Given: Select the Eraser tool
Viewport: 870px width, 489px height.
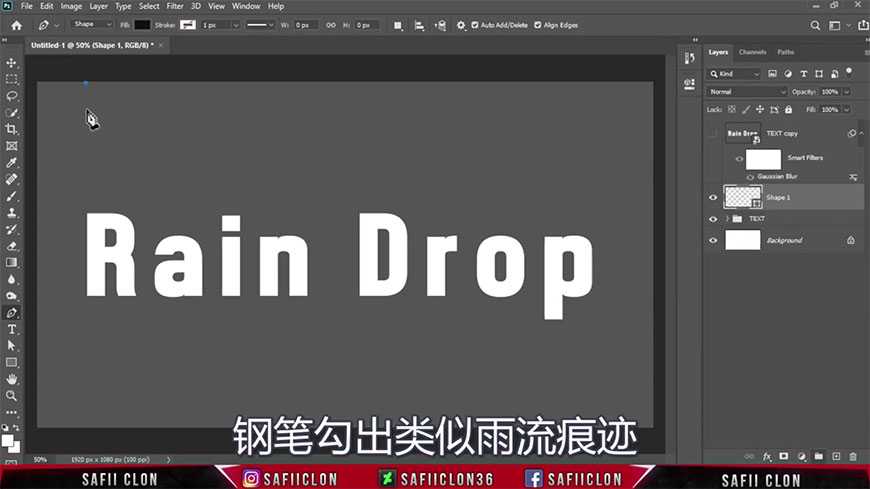Looking at the screenshot, I should pos(11,246).
